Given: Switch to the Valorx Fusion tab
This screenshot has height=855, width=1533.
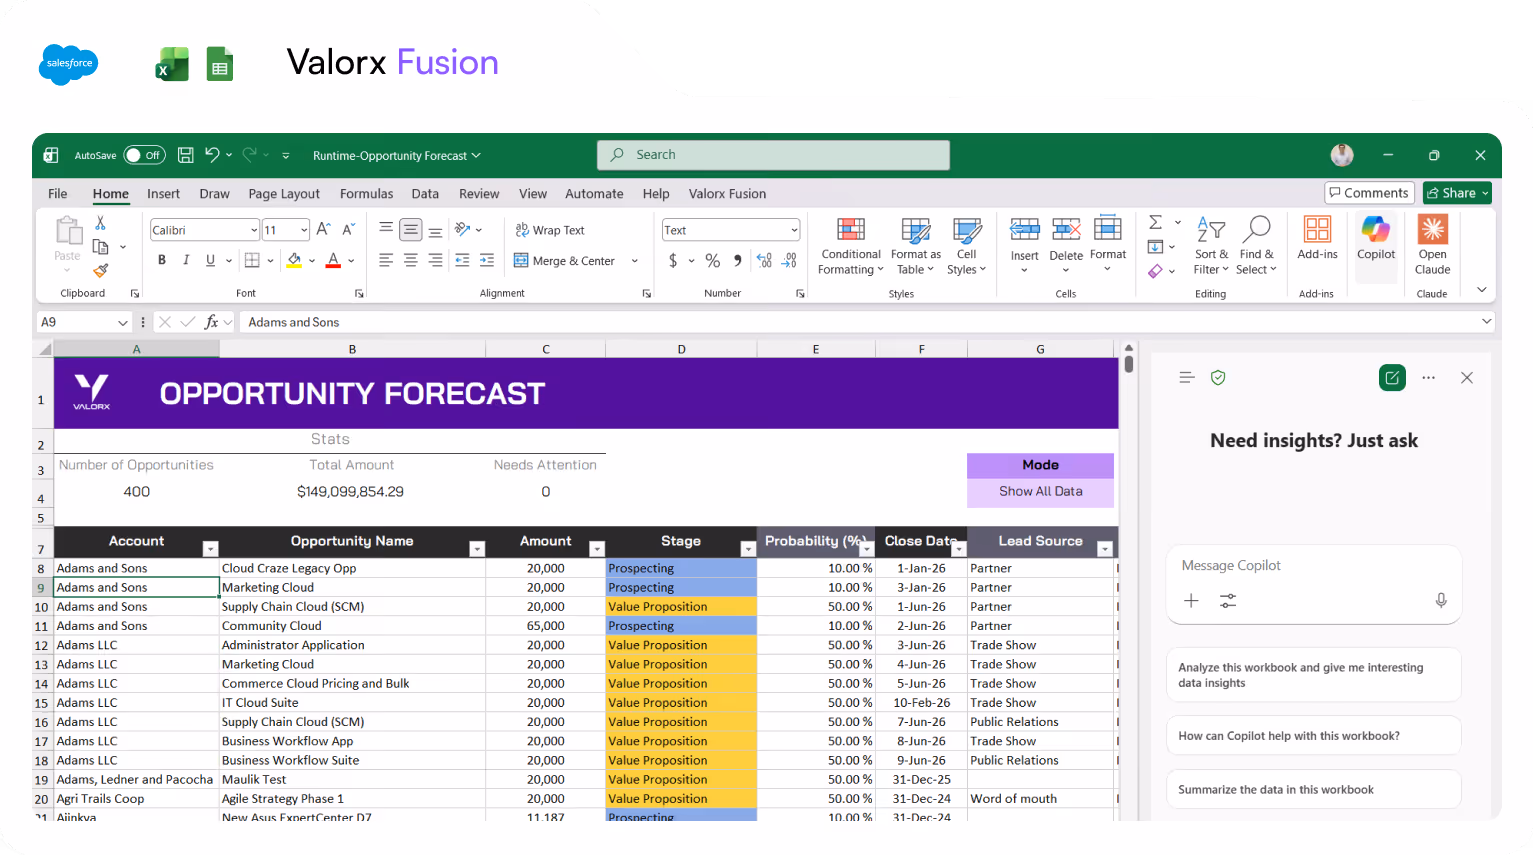Looking at the screenshot, I should [x=727, y=193].
